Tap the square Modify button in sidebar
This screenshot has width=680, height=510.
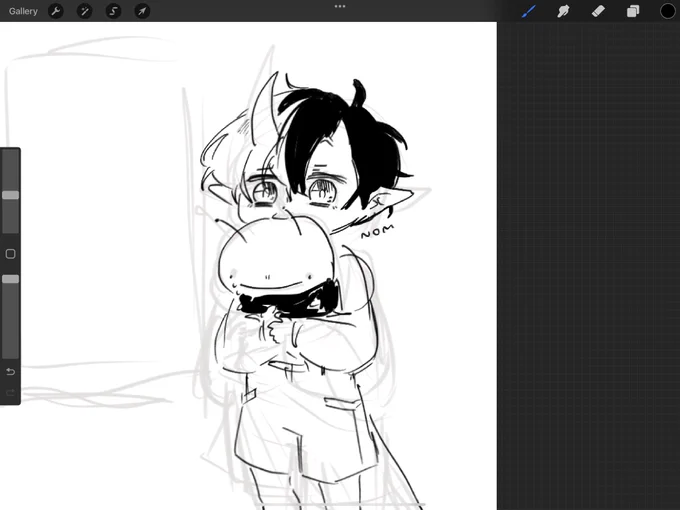pyautogui.click(x=10, y=254)
